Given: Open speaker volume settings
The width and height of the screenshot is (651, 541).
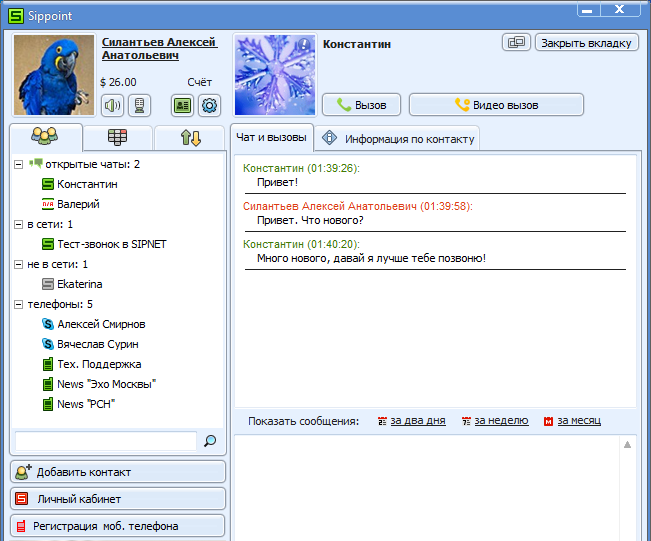Looking at the screenshot, I should click(112, 105).
